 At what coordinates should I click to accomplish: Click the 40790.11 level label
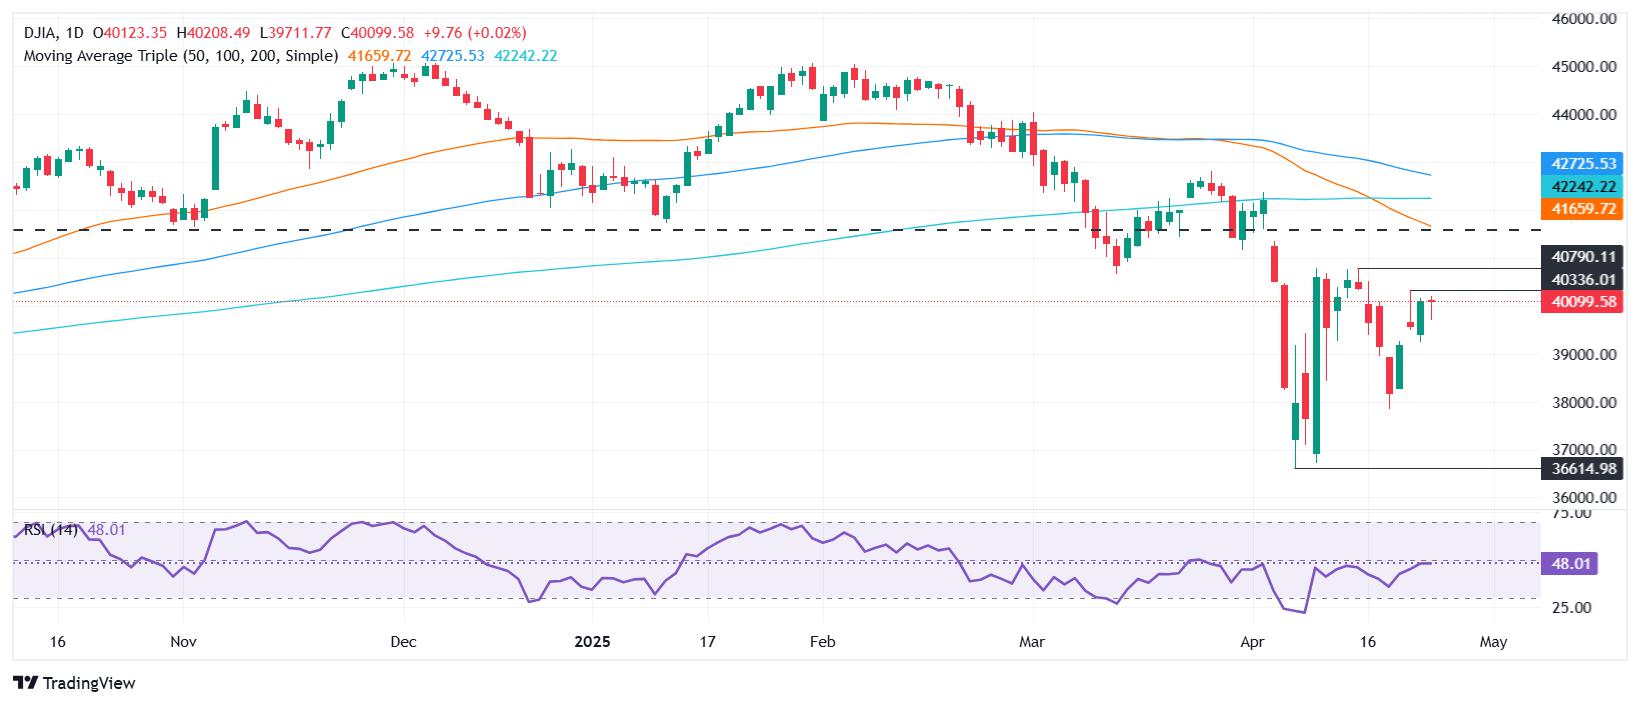pos(1580,256)
